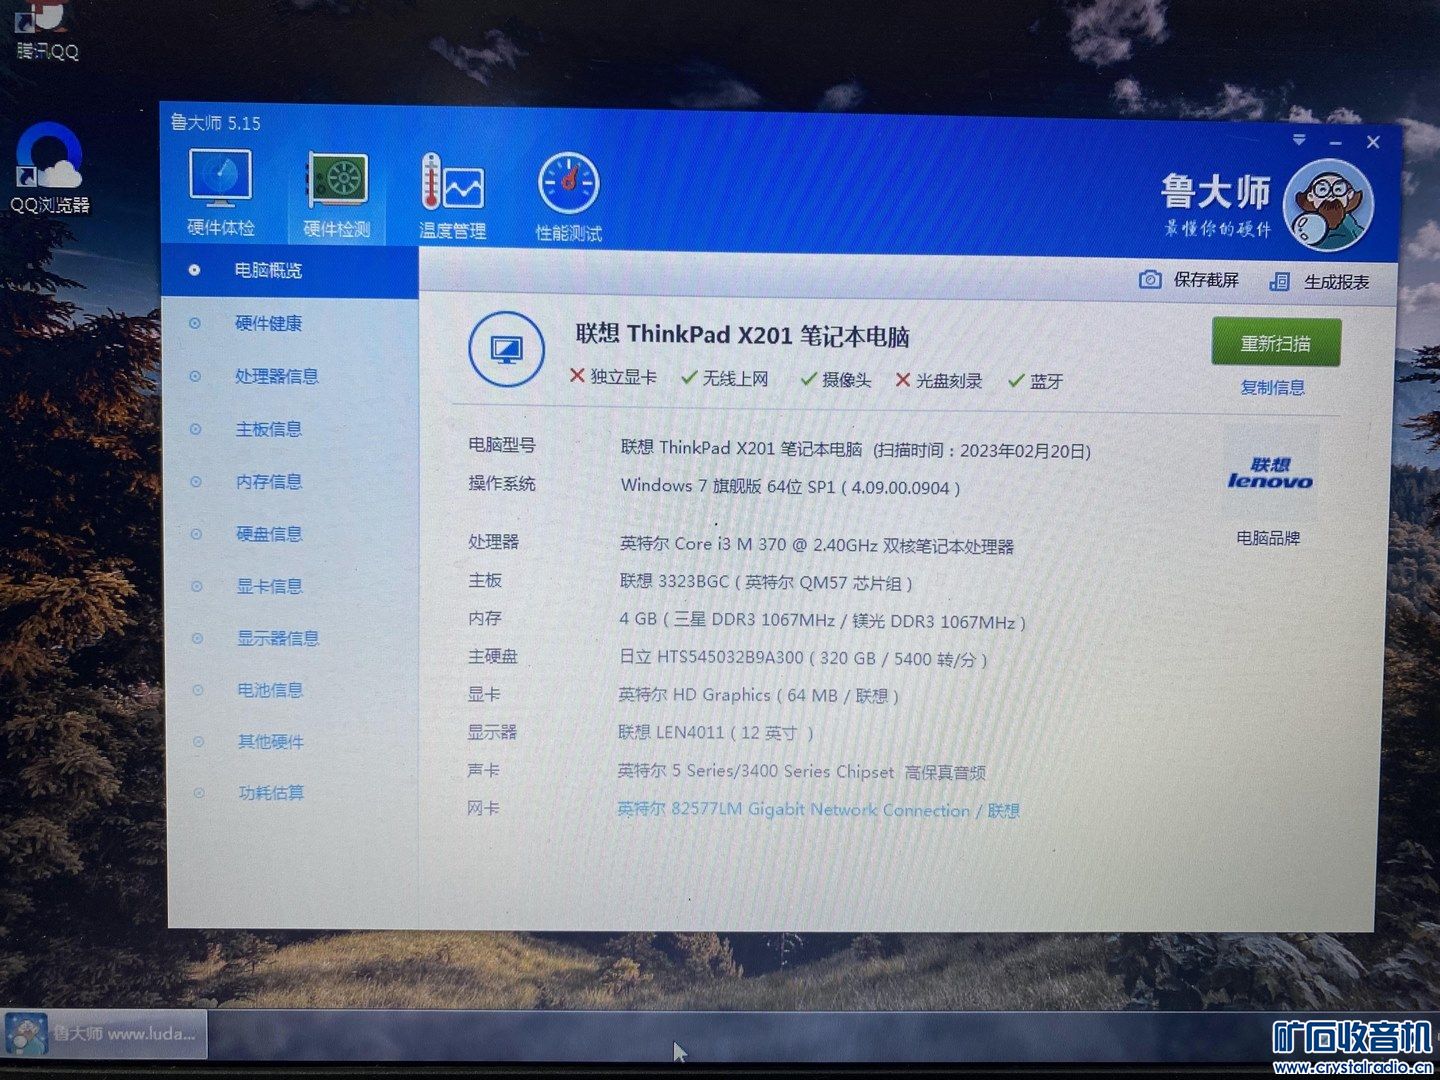1440x1080 pixels.
Task: Click the 联想 3323BGC motherboard text
Action: [765, 582]
